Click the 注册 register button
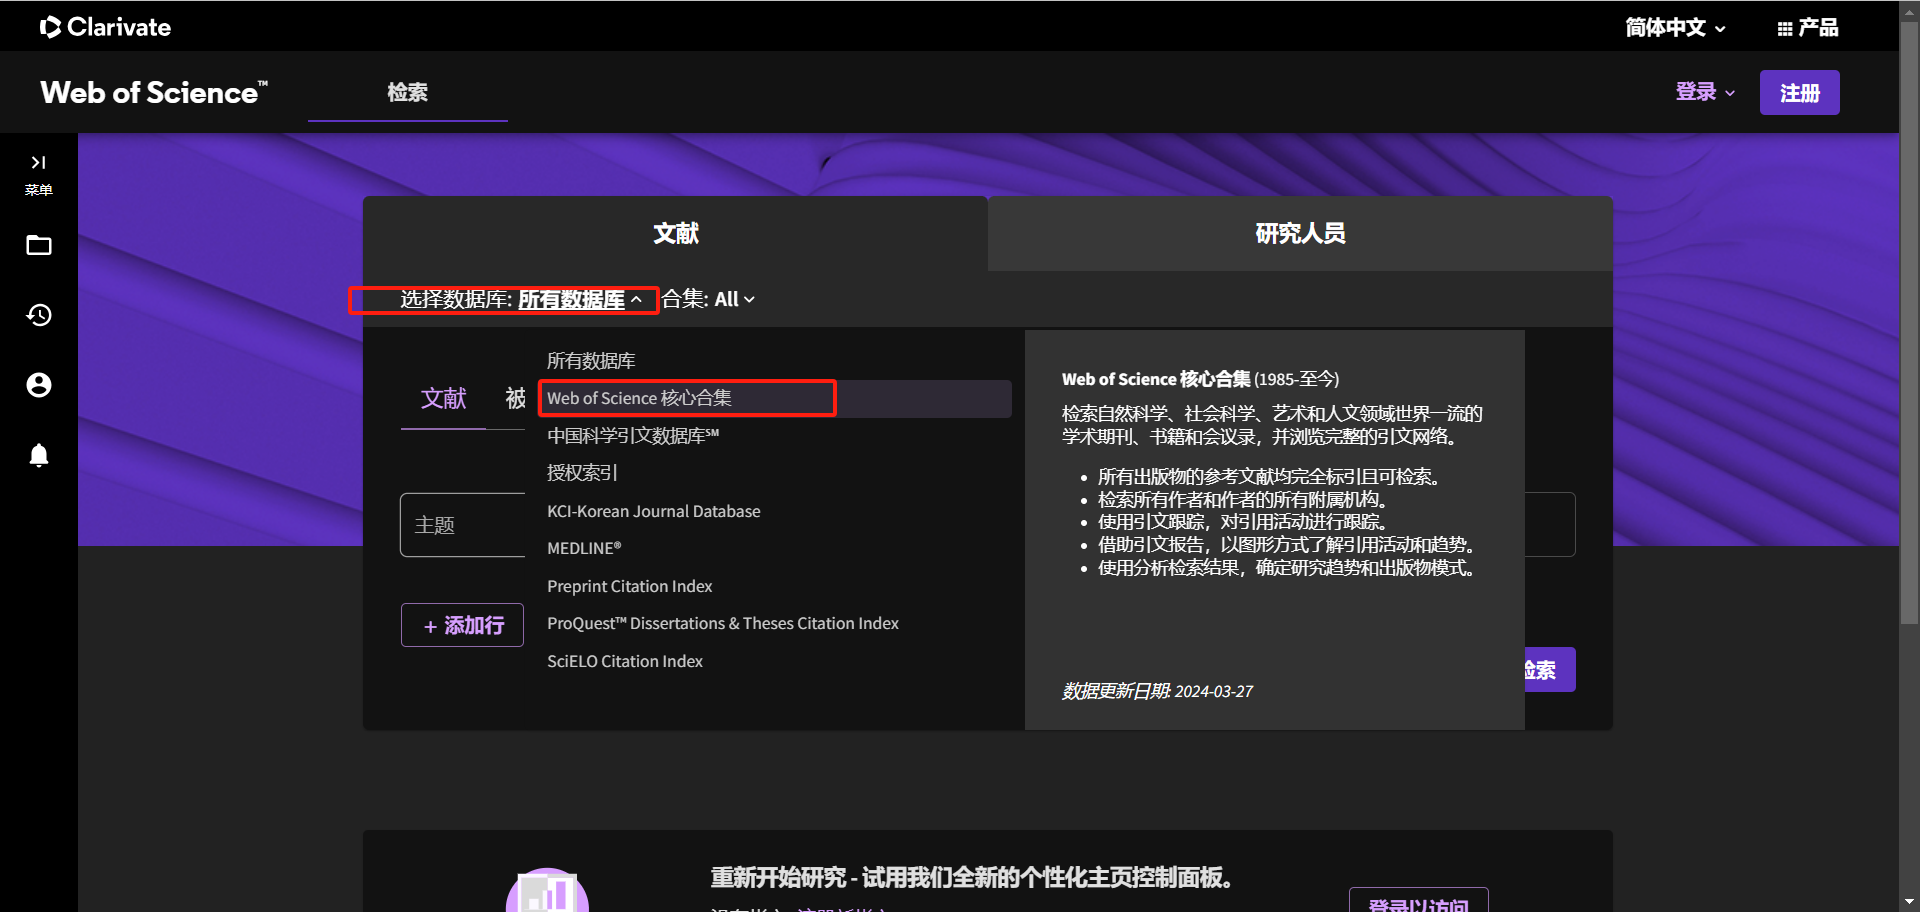Screen dimensions: 1920x912 1799,93
